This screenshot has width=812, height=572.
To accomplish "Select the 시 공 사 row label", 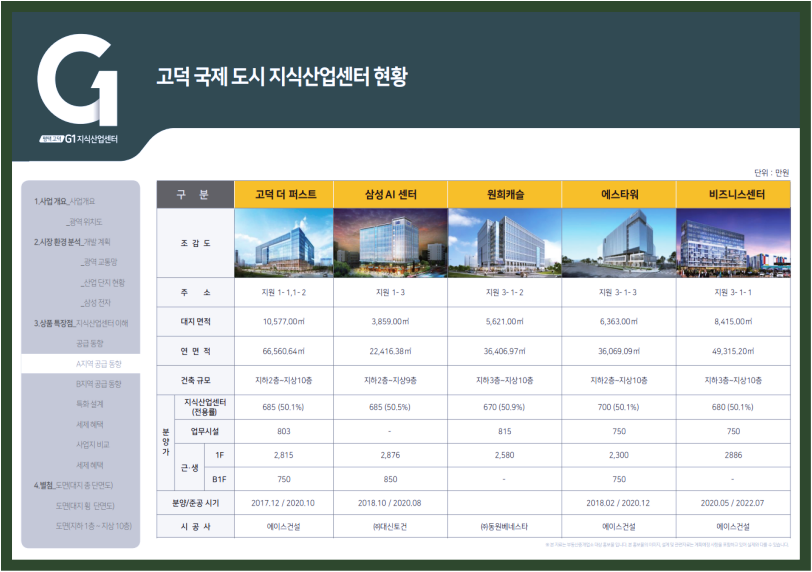I will pos(195,526).
